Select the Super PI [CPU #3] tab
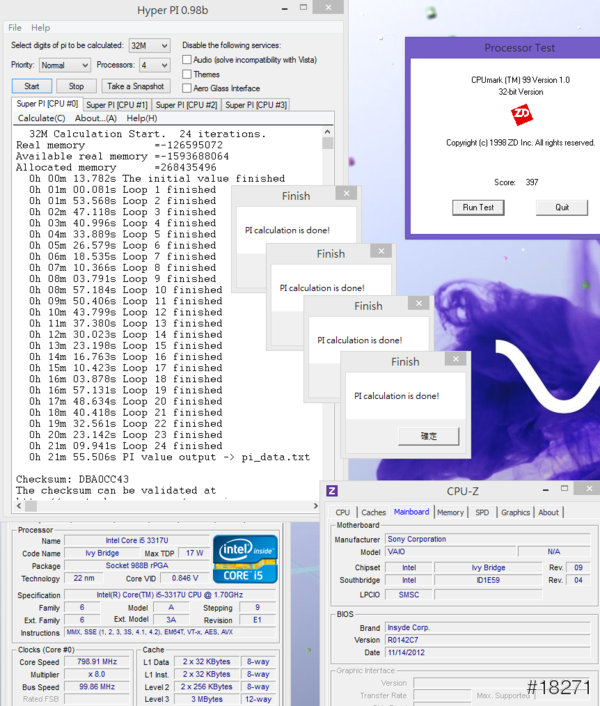 (255, 105)
